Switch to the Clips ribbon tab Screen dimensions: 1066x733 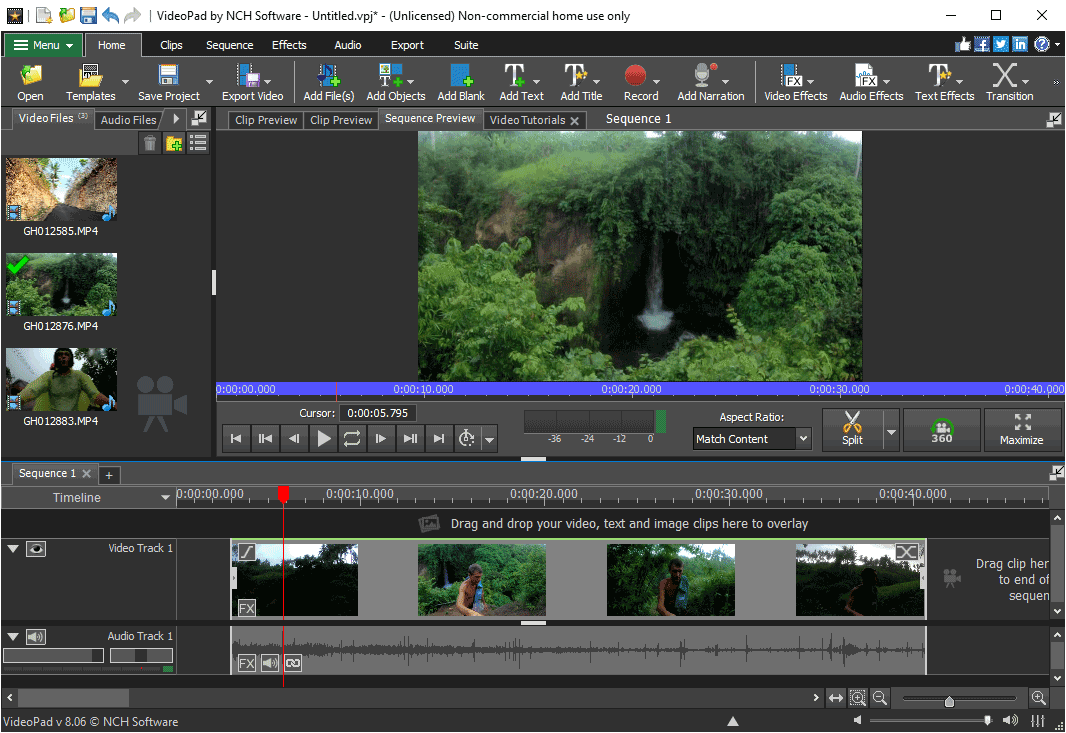coord(171,45)
